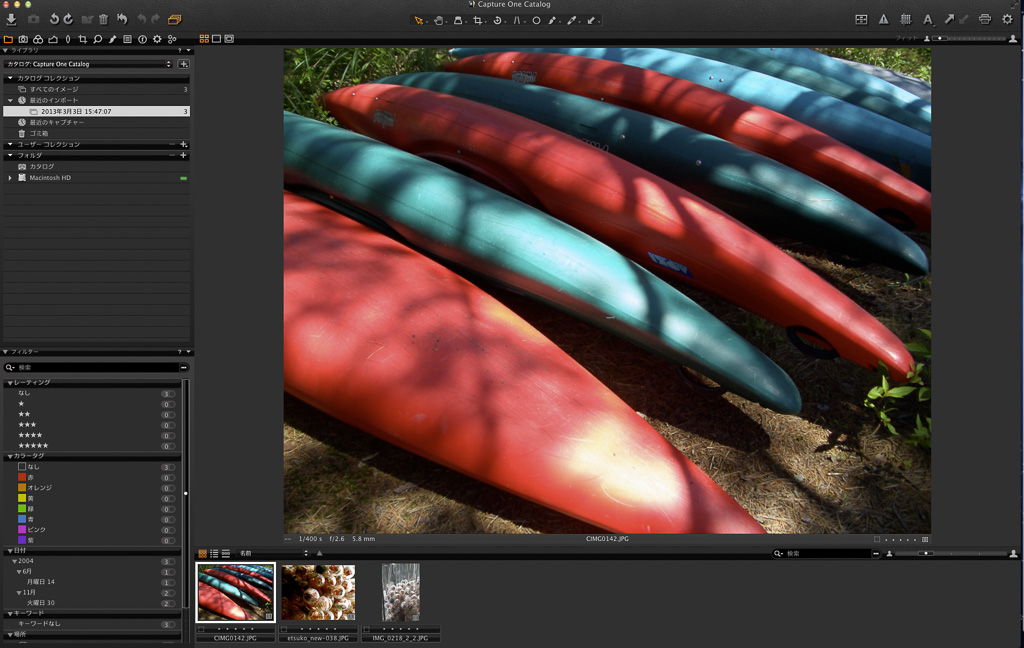Toggle the grid overlay icon
This screenshot has width=1024, height=648.
(906, 19)
